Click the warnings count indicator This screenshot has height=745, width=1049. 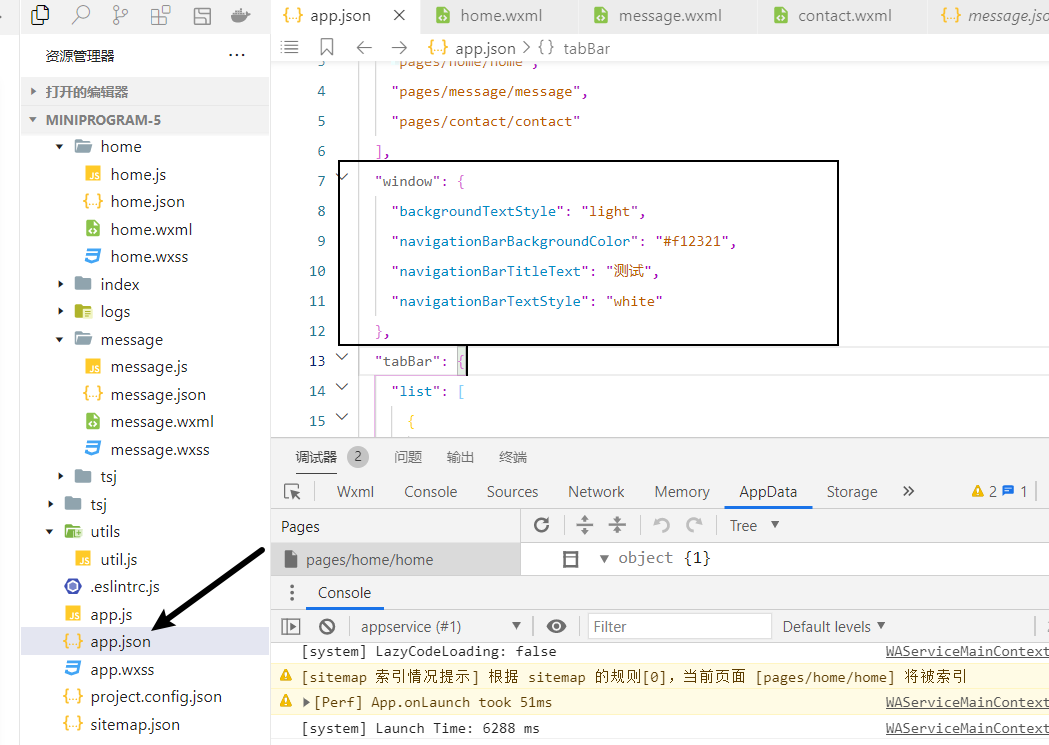[x=983, y=492]
